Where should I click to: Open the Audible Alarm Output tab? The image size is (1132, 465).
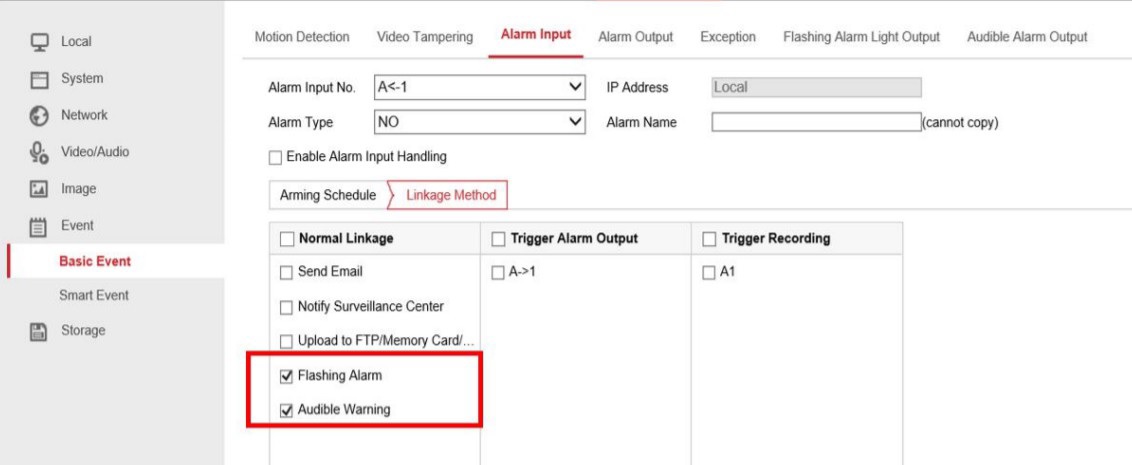(1027, 37)
